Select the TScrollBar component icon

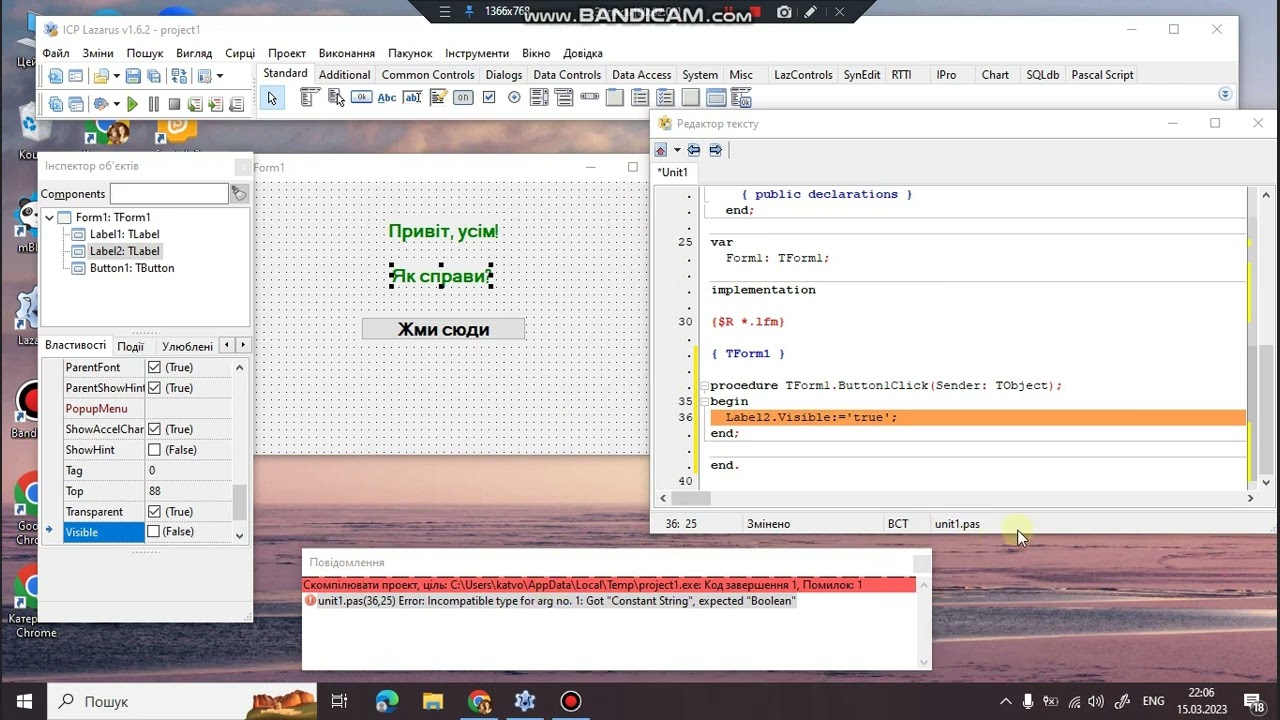coord(589,98)
